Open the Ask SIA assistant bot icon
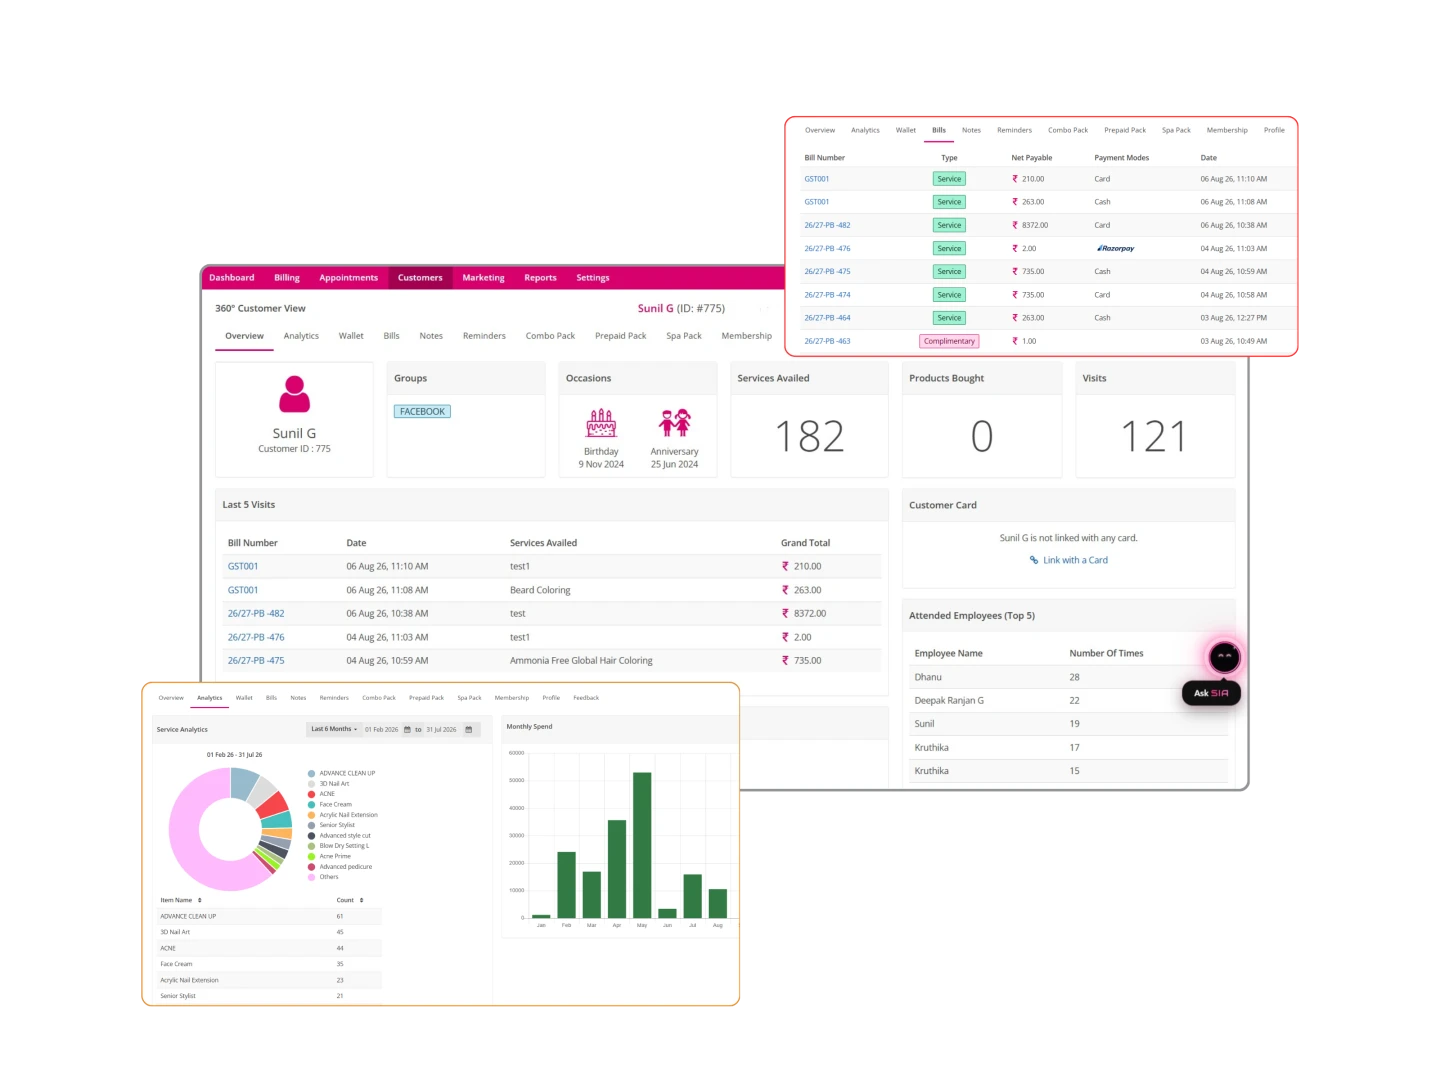 click(x=1224, y=657)
